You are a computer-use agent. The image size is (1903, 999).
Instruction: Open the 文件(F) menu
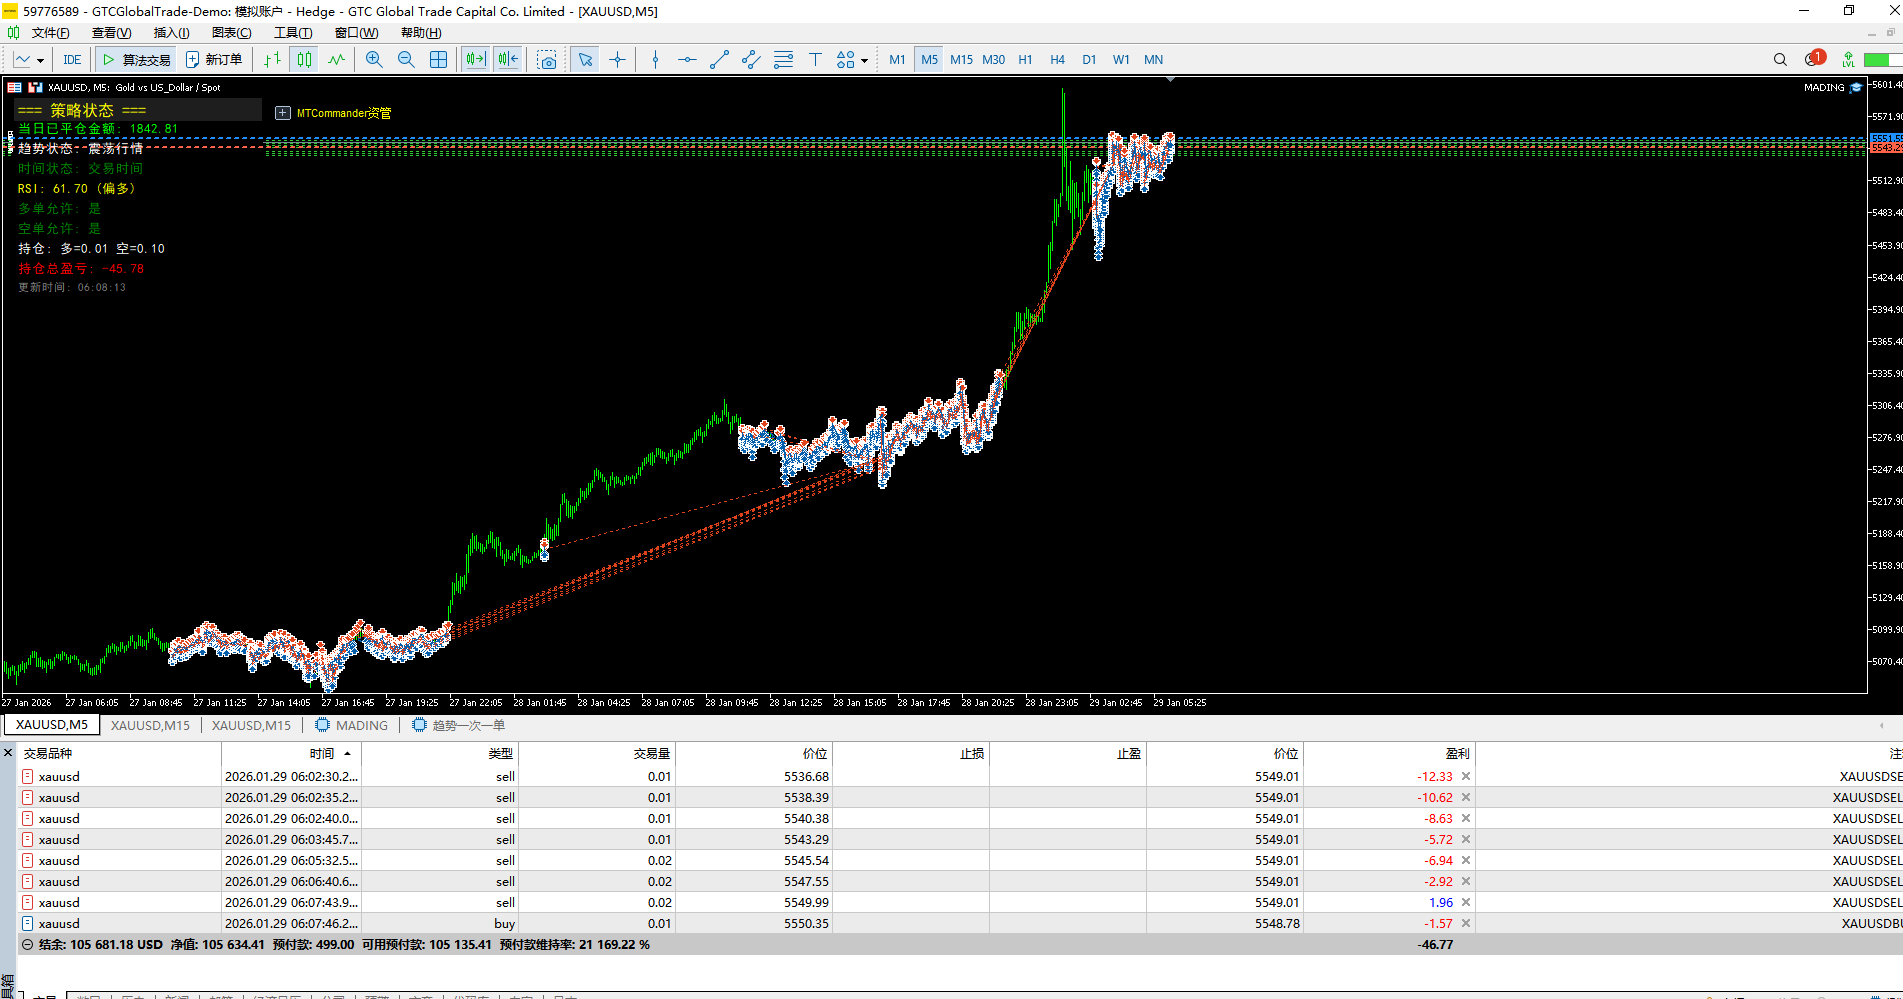pyautogui.click(x=51, y=33)
